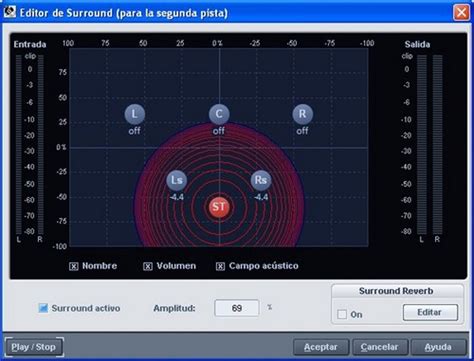Toggle the Volumen checkbox

(x=148, y=266)
